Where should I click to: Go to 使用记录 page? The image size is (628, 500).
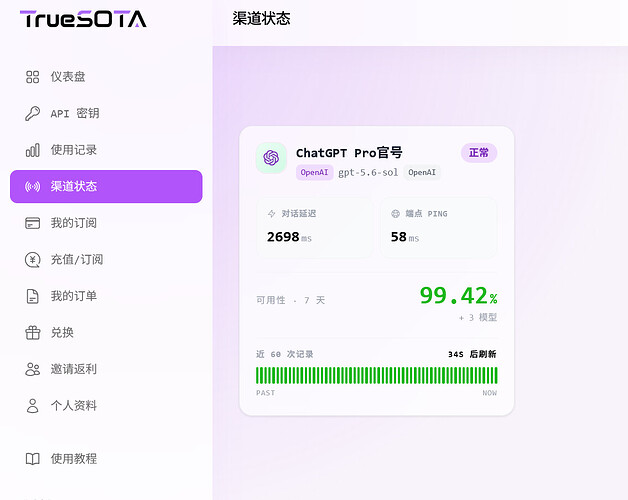[x=106, y=150]
